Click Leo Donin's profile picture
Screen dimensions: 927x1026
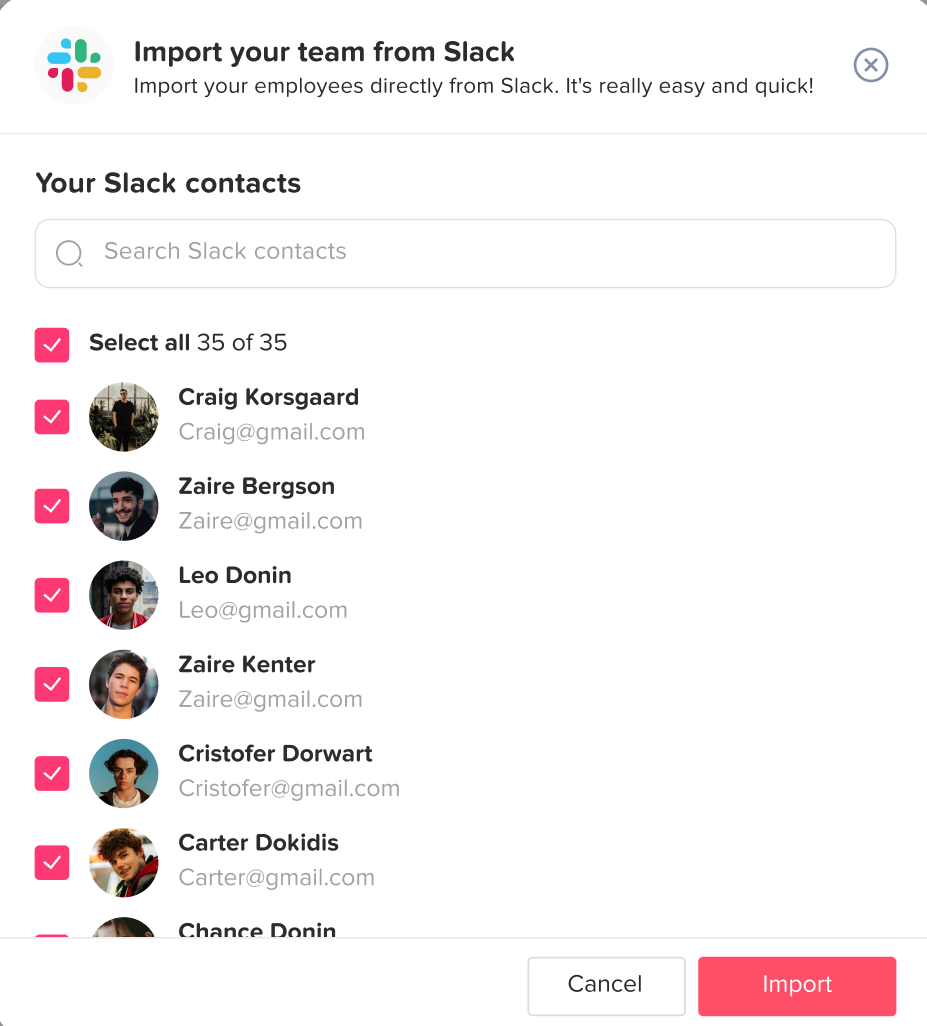[124, 595]
